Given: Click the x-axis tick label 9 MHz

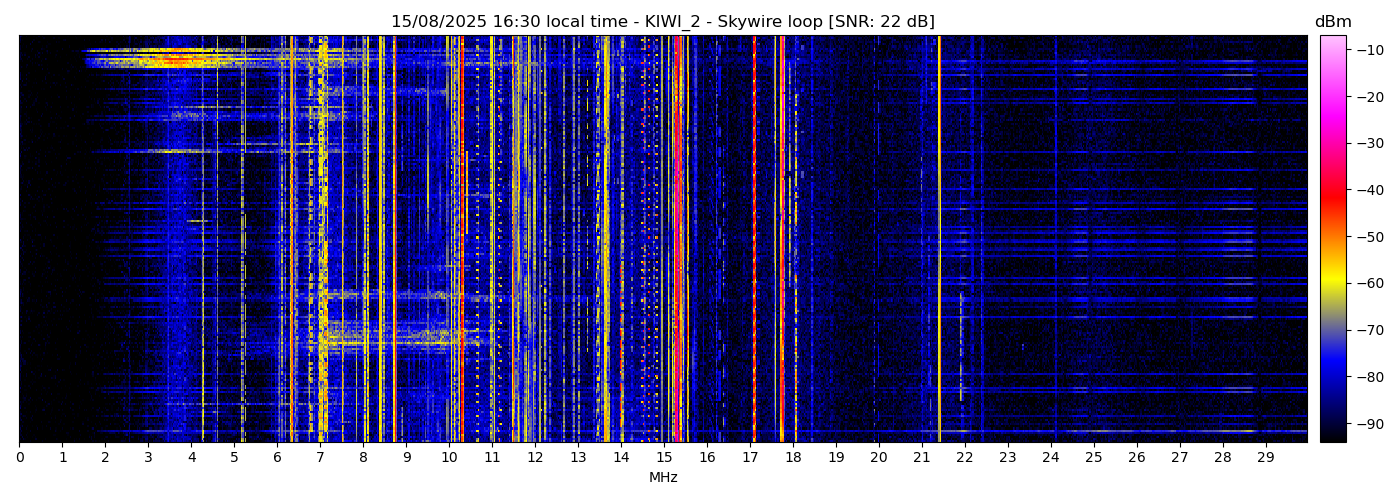Looking at the screenshot, I should 406,458.
